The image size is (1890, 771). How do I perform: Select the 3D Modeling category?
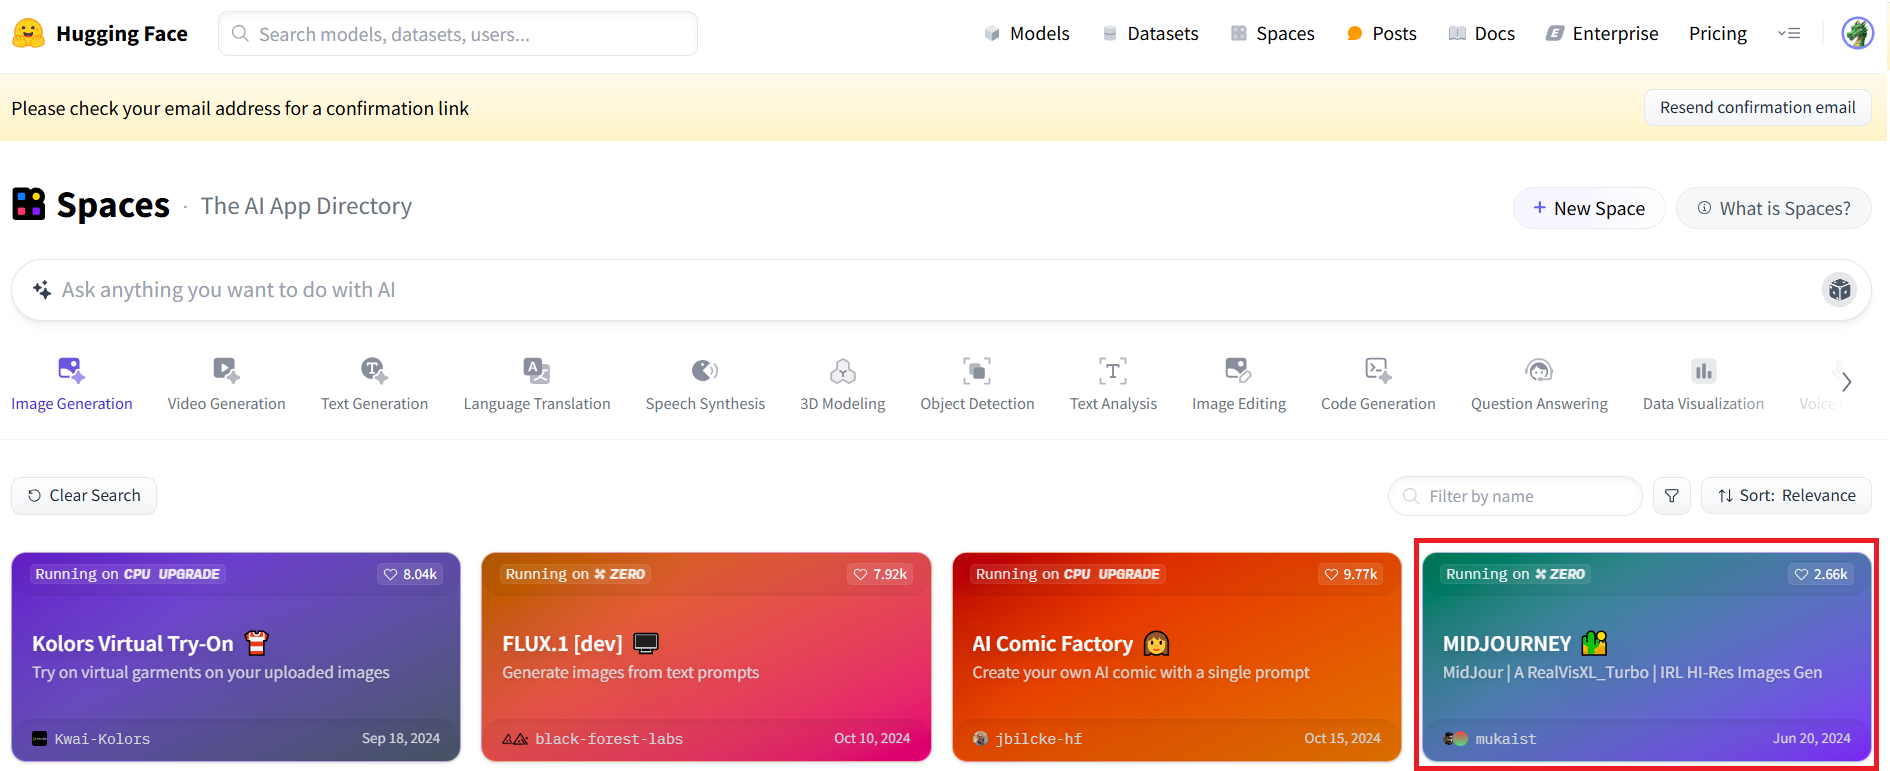[843, 384]
